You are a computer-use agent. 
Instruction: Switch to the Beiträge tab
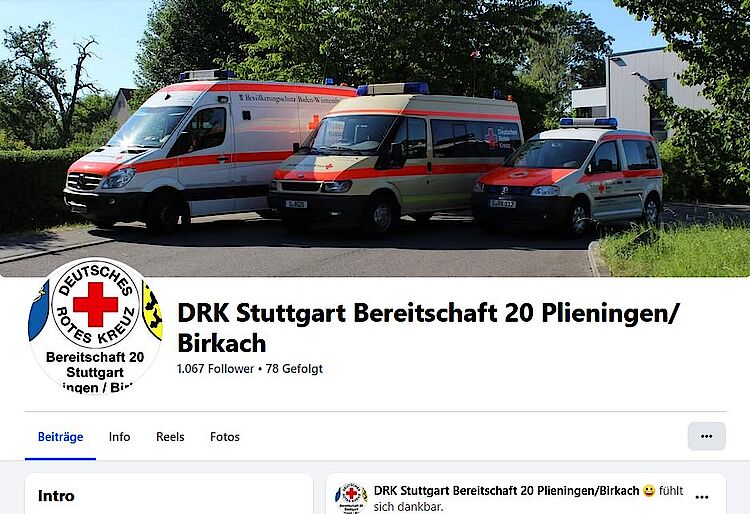pos(60,437)
